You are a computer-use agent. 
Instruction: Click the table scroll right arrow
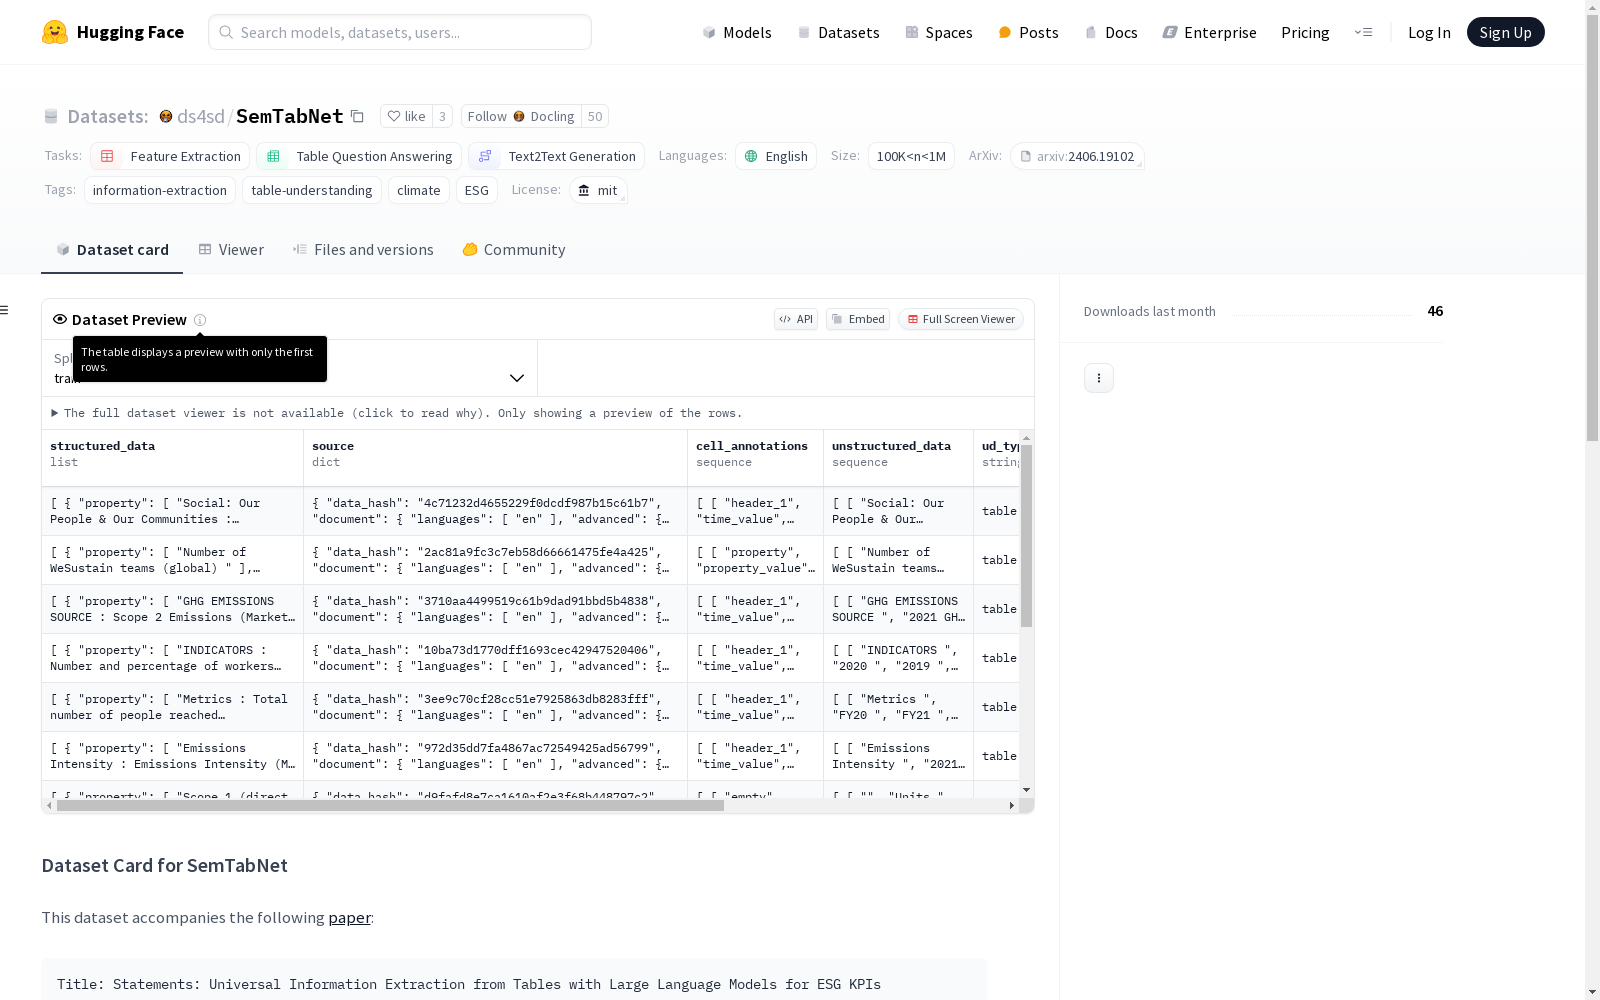pyautogui.click(x=1012, y=805)
